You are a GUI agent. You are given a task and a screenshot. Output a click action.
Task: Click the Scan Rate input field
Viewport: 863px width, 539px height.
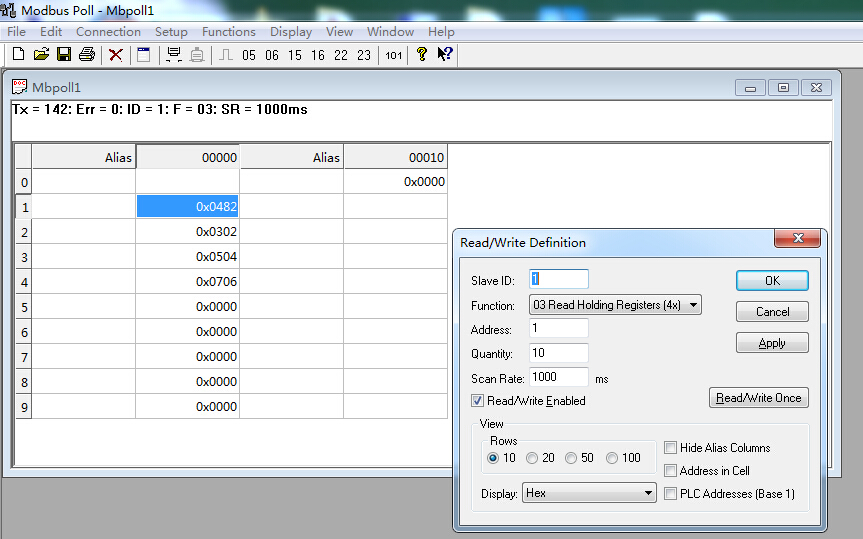pyautogui.click(x=559, y=377)
